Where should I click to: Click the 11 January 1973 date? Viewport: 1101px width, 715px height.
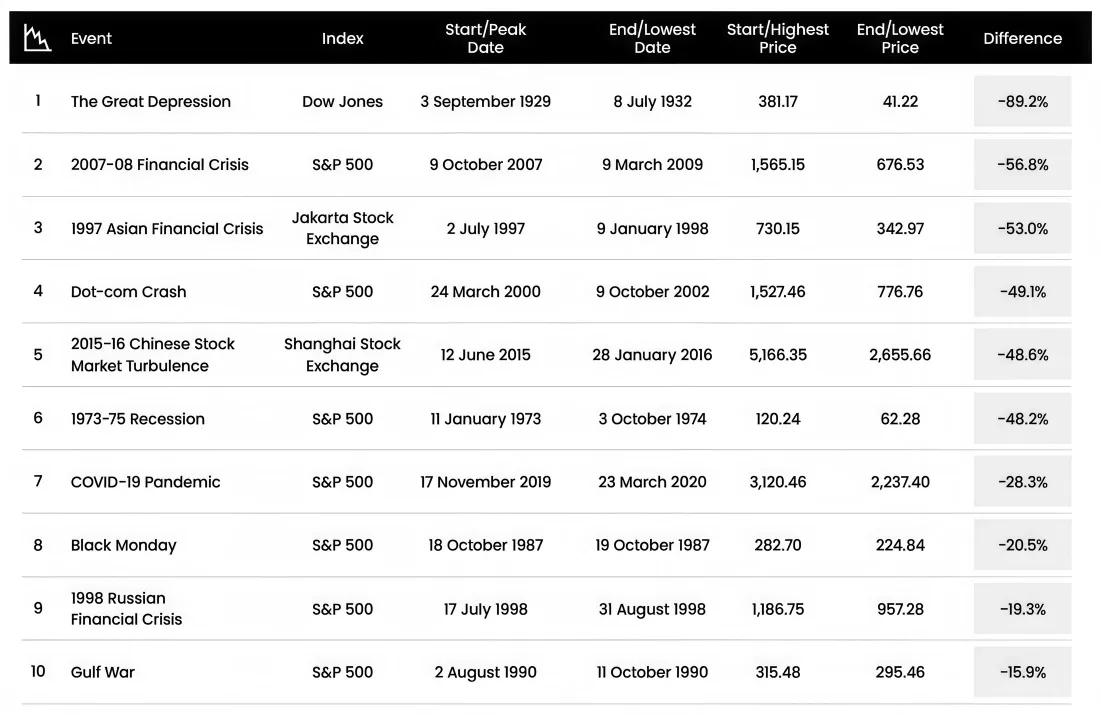point(486,419)
